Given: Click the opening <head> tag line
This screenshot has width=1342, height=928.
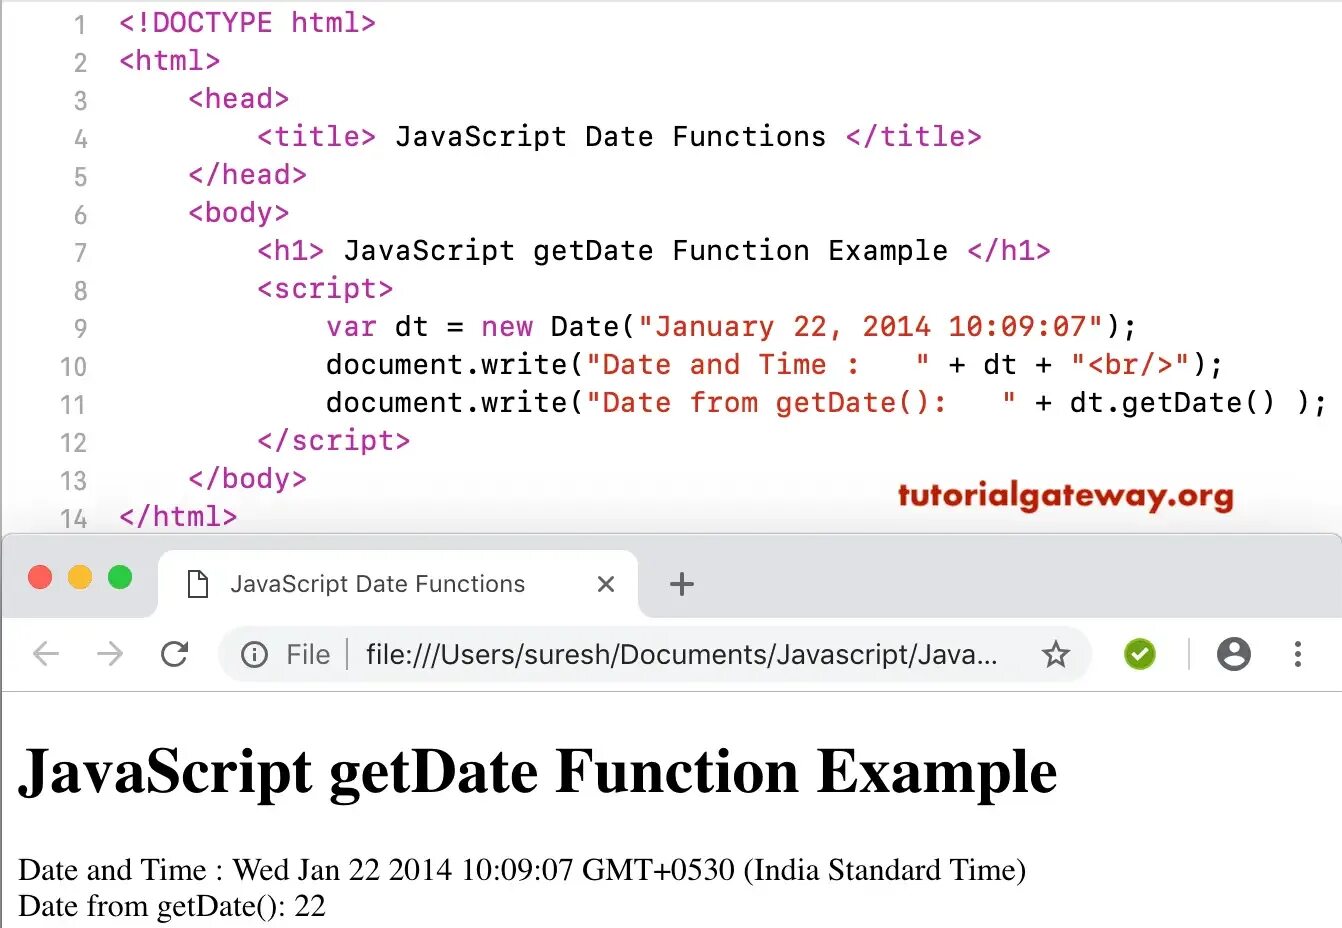Looking at the screenshot, I should pyautogui.click(x=239, y=99).
